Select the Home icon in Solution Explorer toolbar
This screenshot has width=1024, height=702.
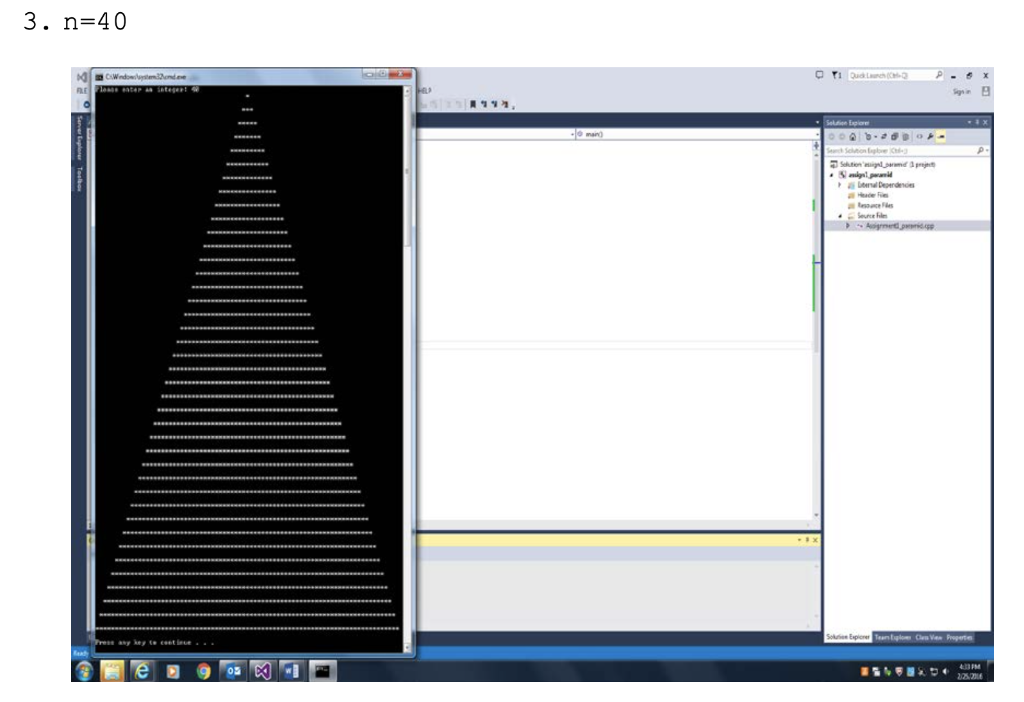tap(852, 137)
